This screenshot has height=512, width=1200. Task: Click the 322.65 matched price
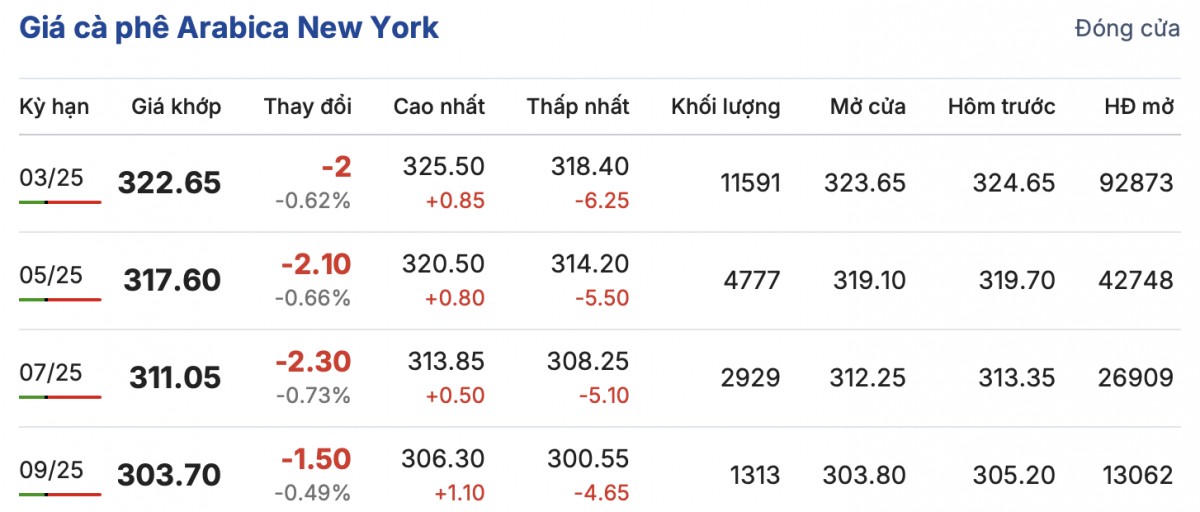[169, 183]
